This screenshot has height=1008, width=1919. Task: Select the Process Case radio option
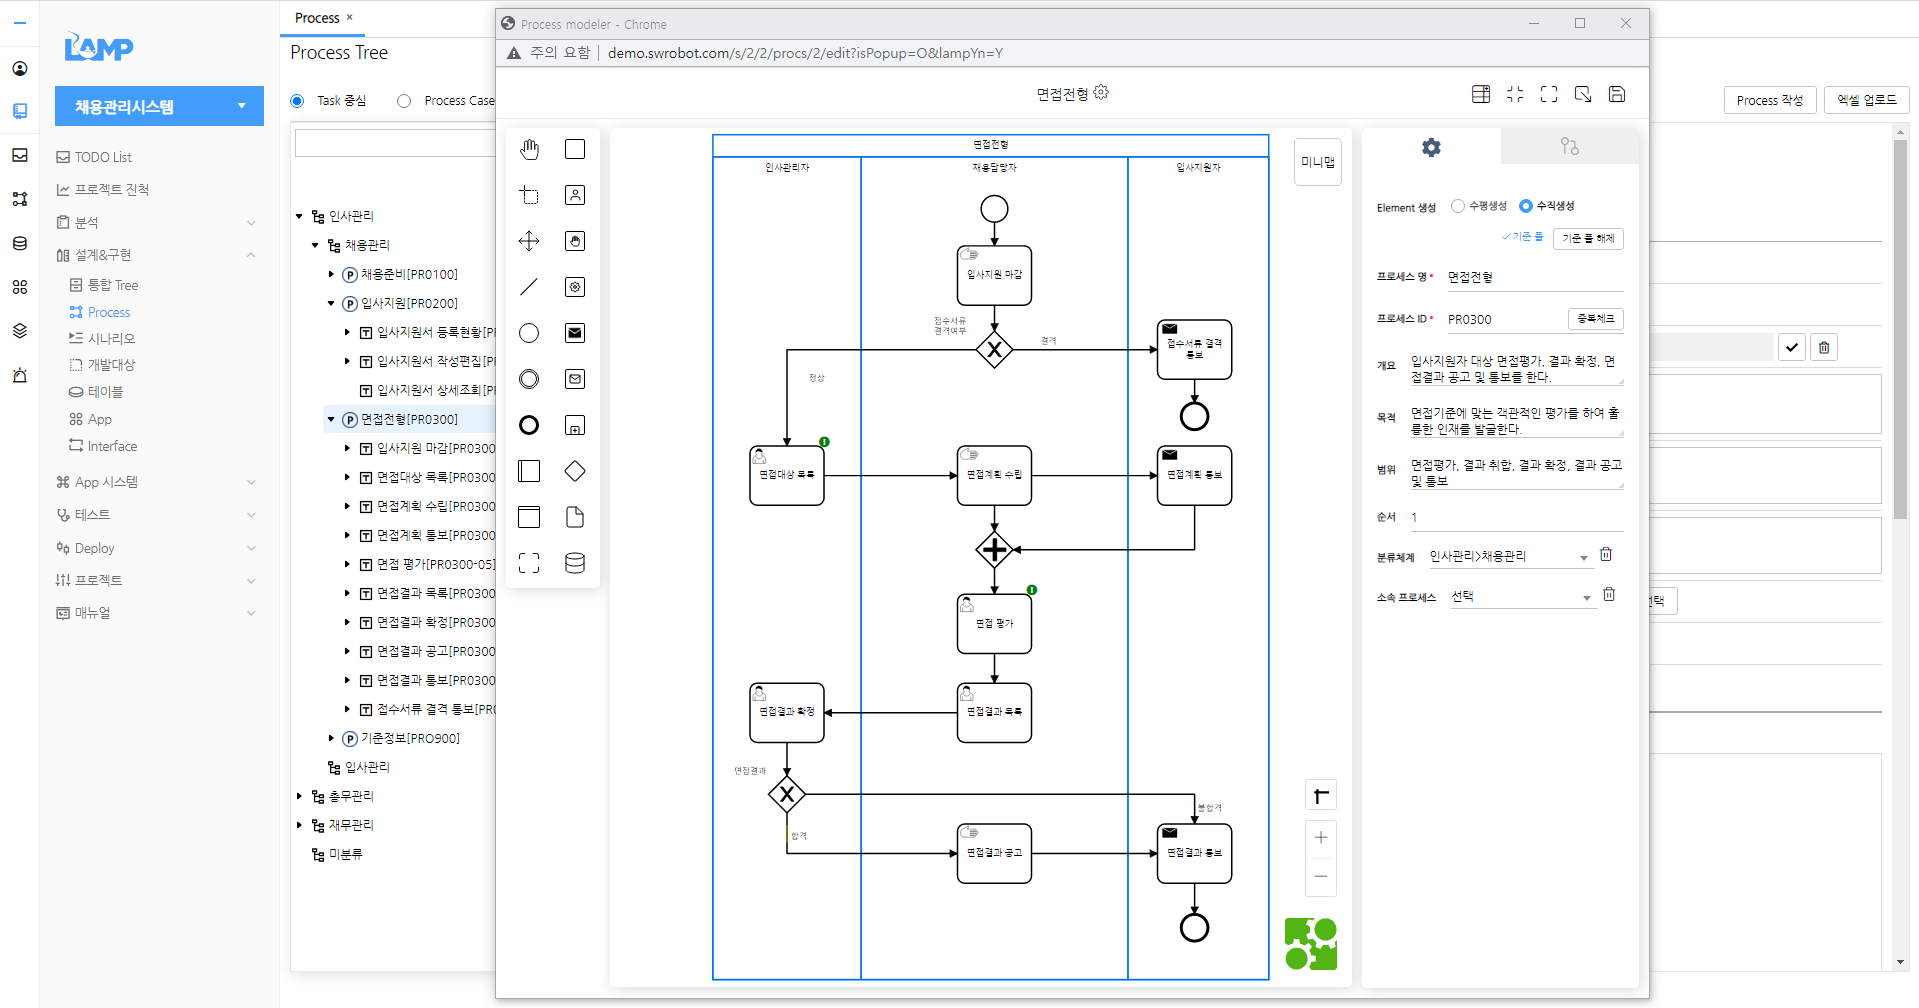[x=404, y=101]
